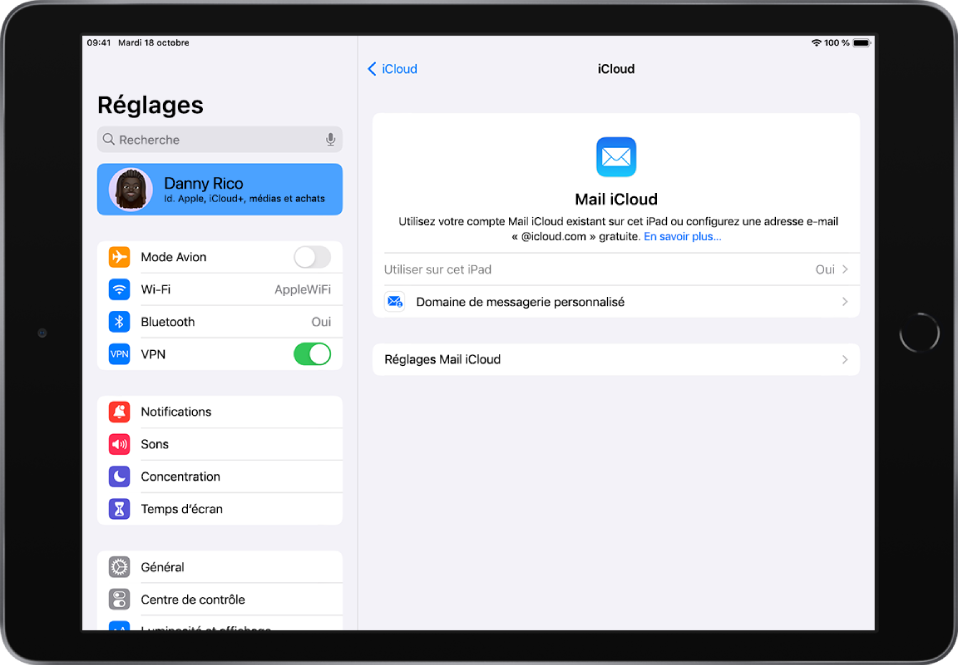Screen dimensions: 958x665
Task: Toggle the Mode Avion switch
Action: [x=312, y=257]
